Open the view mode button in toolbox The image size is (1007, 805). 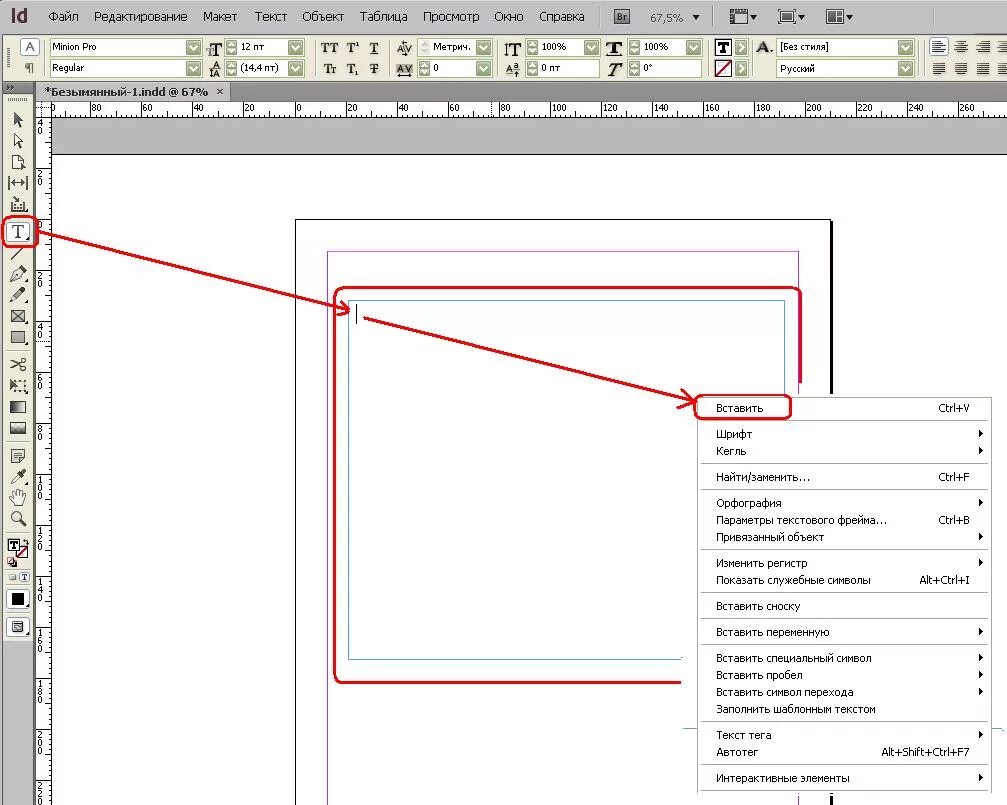18,627
